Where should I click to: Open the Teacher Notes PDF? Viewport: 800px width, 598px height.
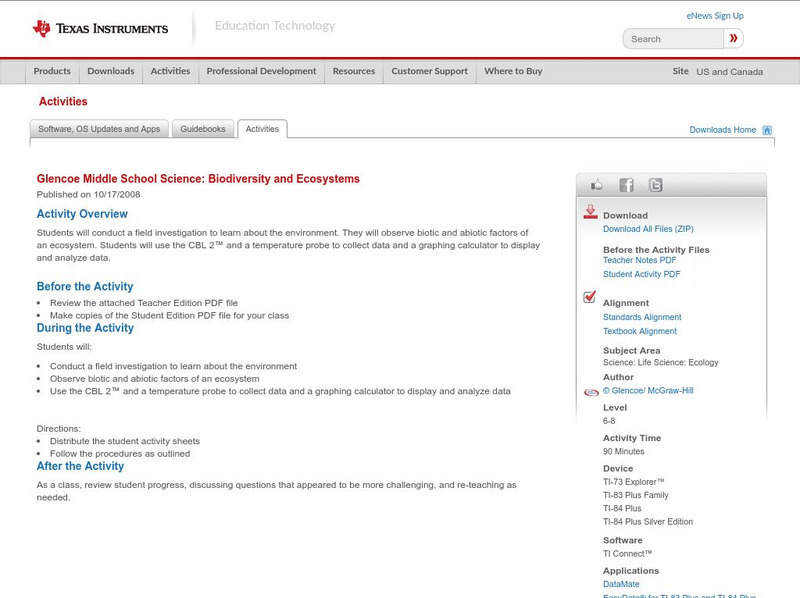[x=639, y=260]
